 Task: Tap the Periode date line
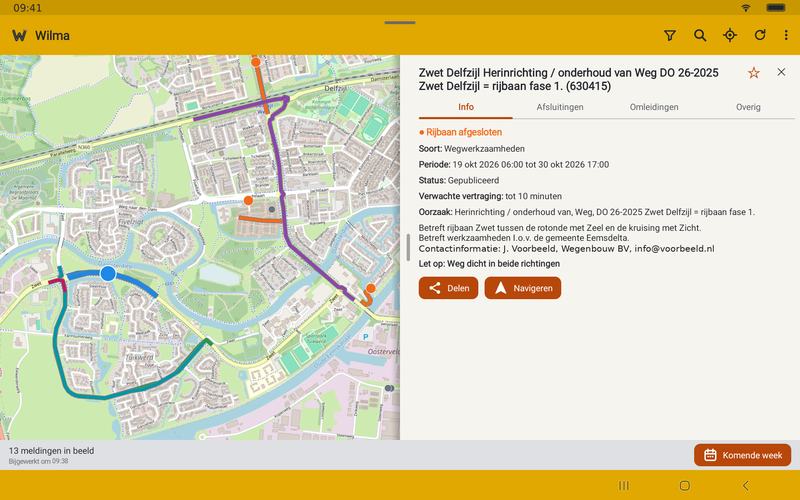pyautogui.click(x=514, y=164)
